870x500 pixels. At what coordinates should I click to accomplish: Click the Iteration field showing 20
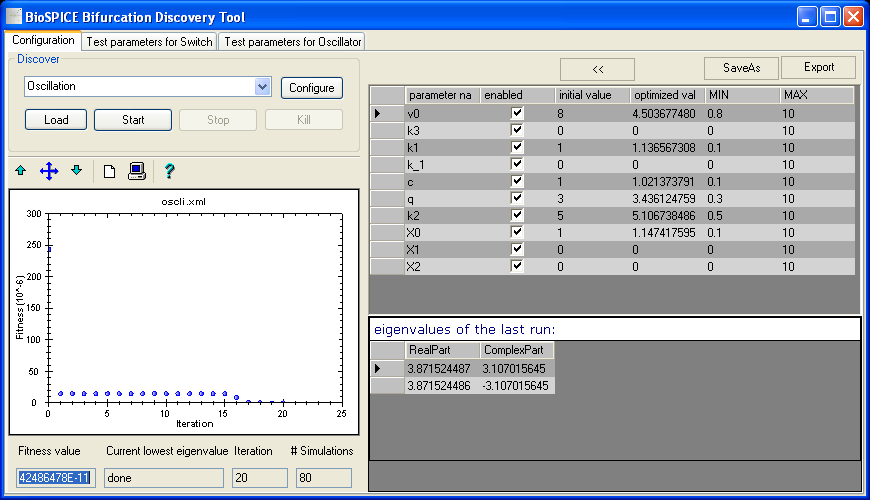(260, 478)
